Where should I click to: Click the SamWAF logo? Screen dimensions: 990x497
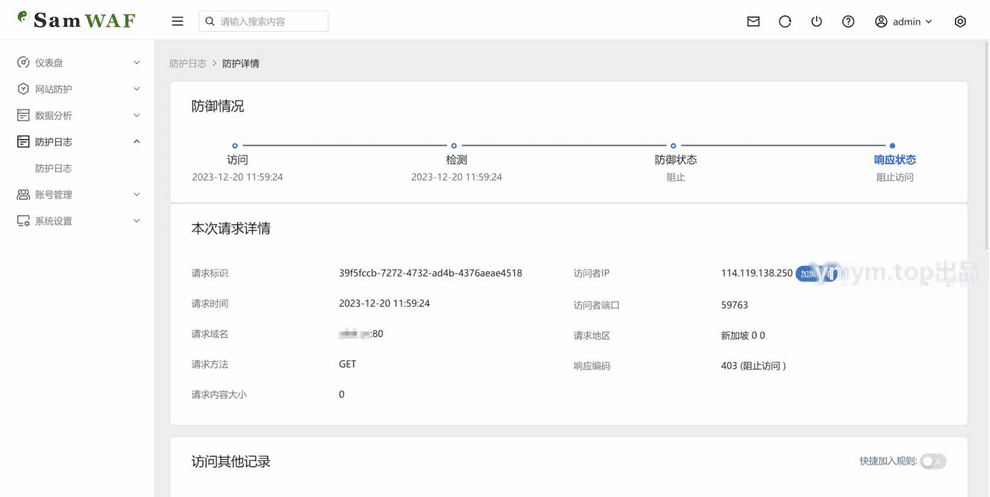76,20
